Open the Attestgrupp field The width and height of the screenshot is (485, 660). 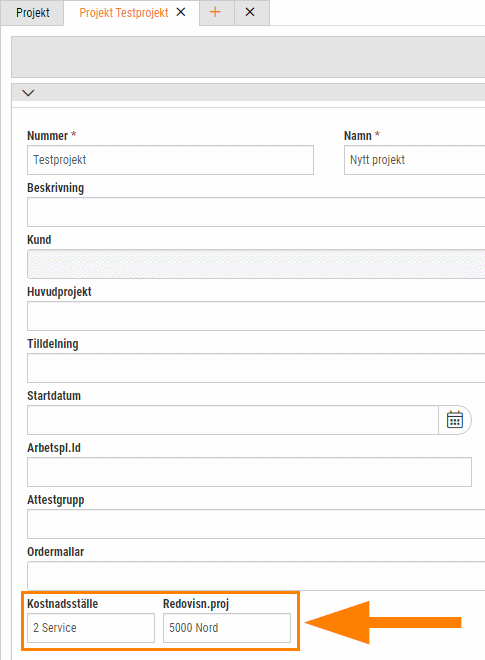[x=256, y=524]
